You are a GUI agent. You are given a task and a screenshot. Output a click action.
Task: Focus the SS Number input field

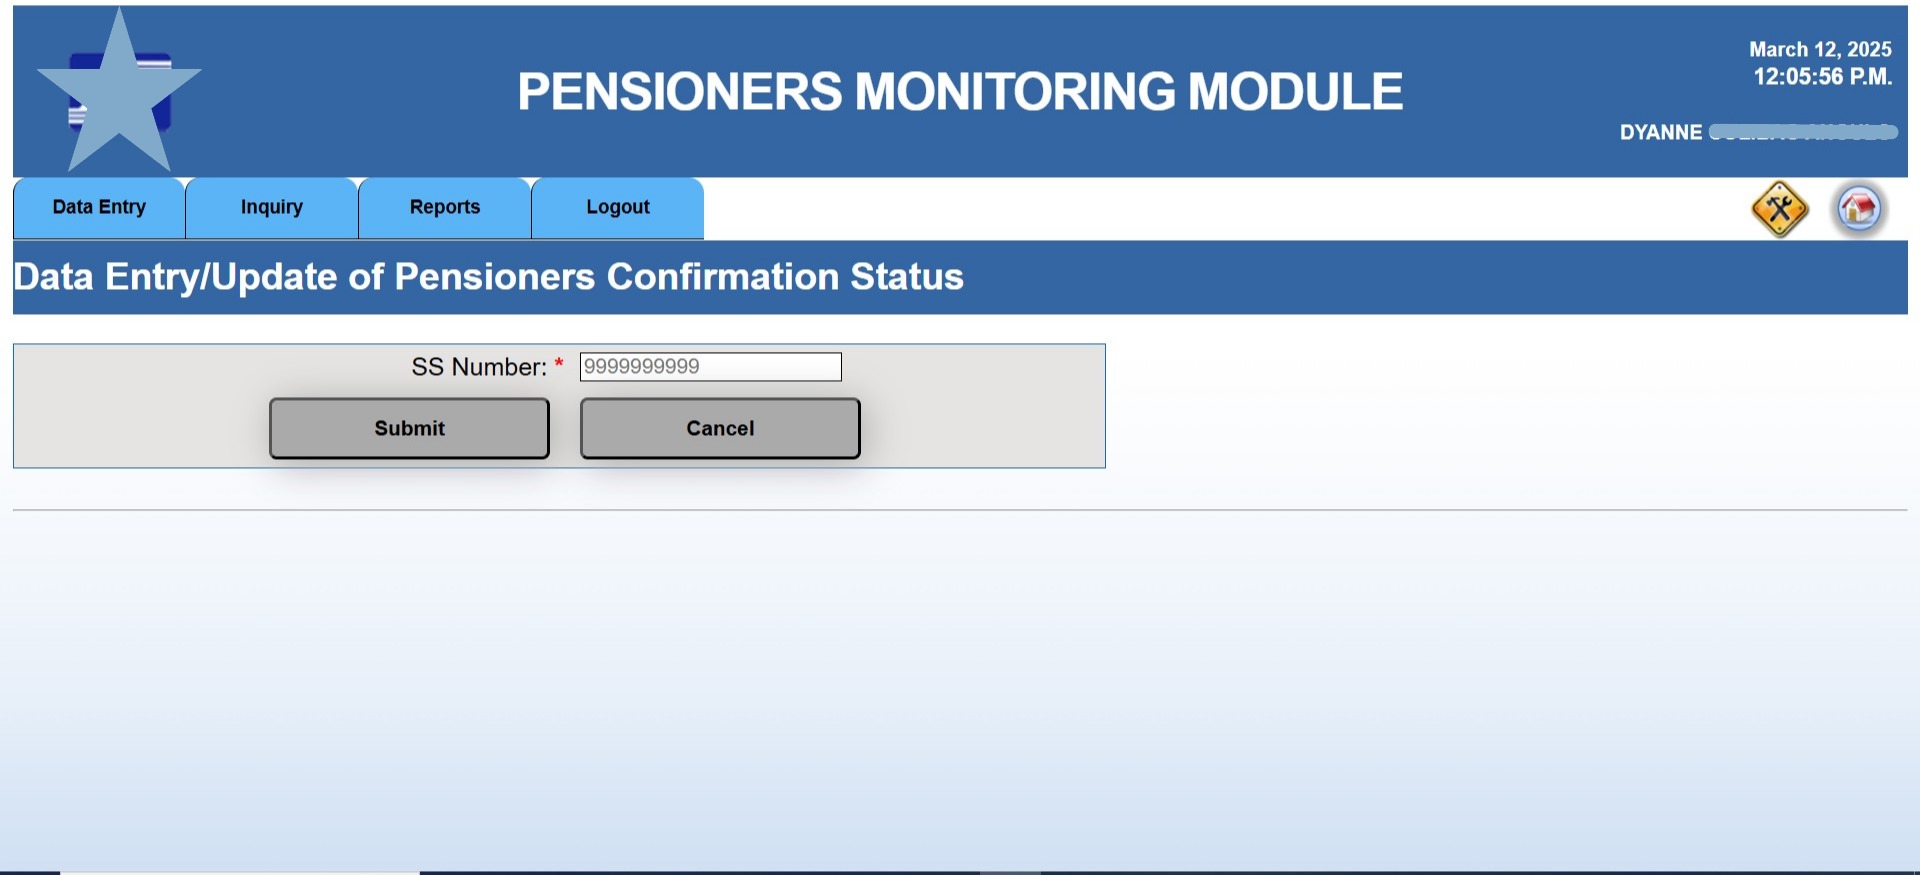tap(710, 367)
